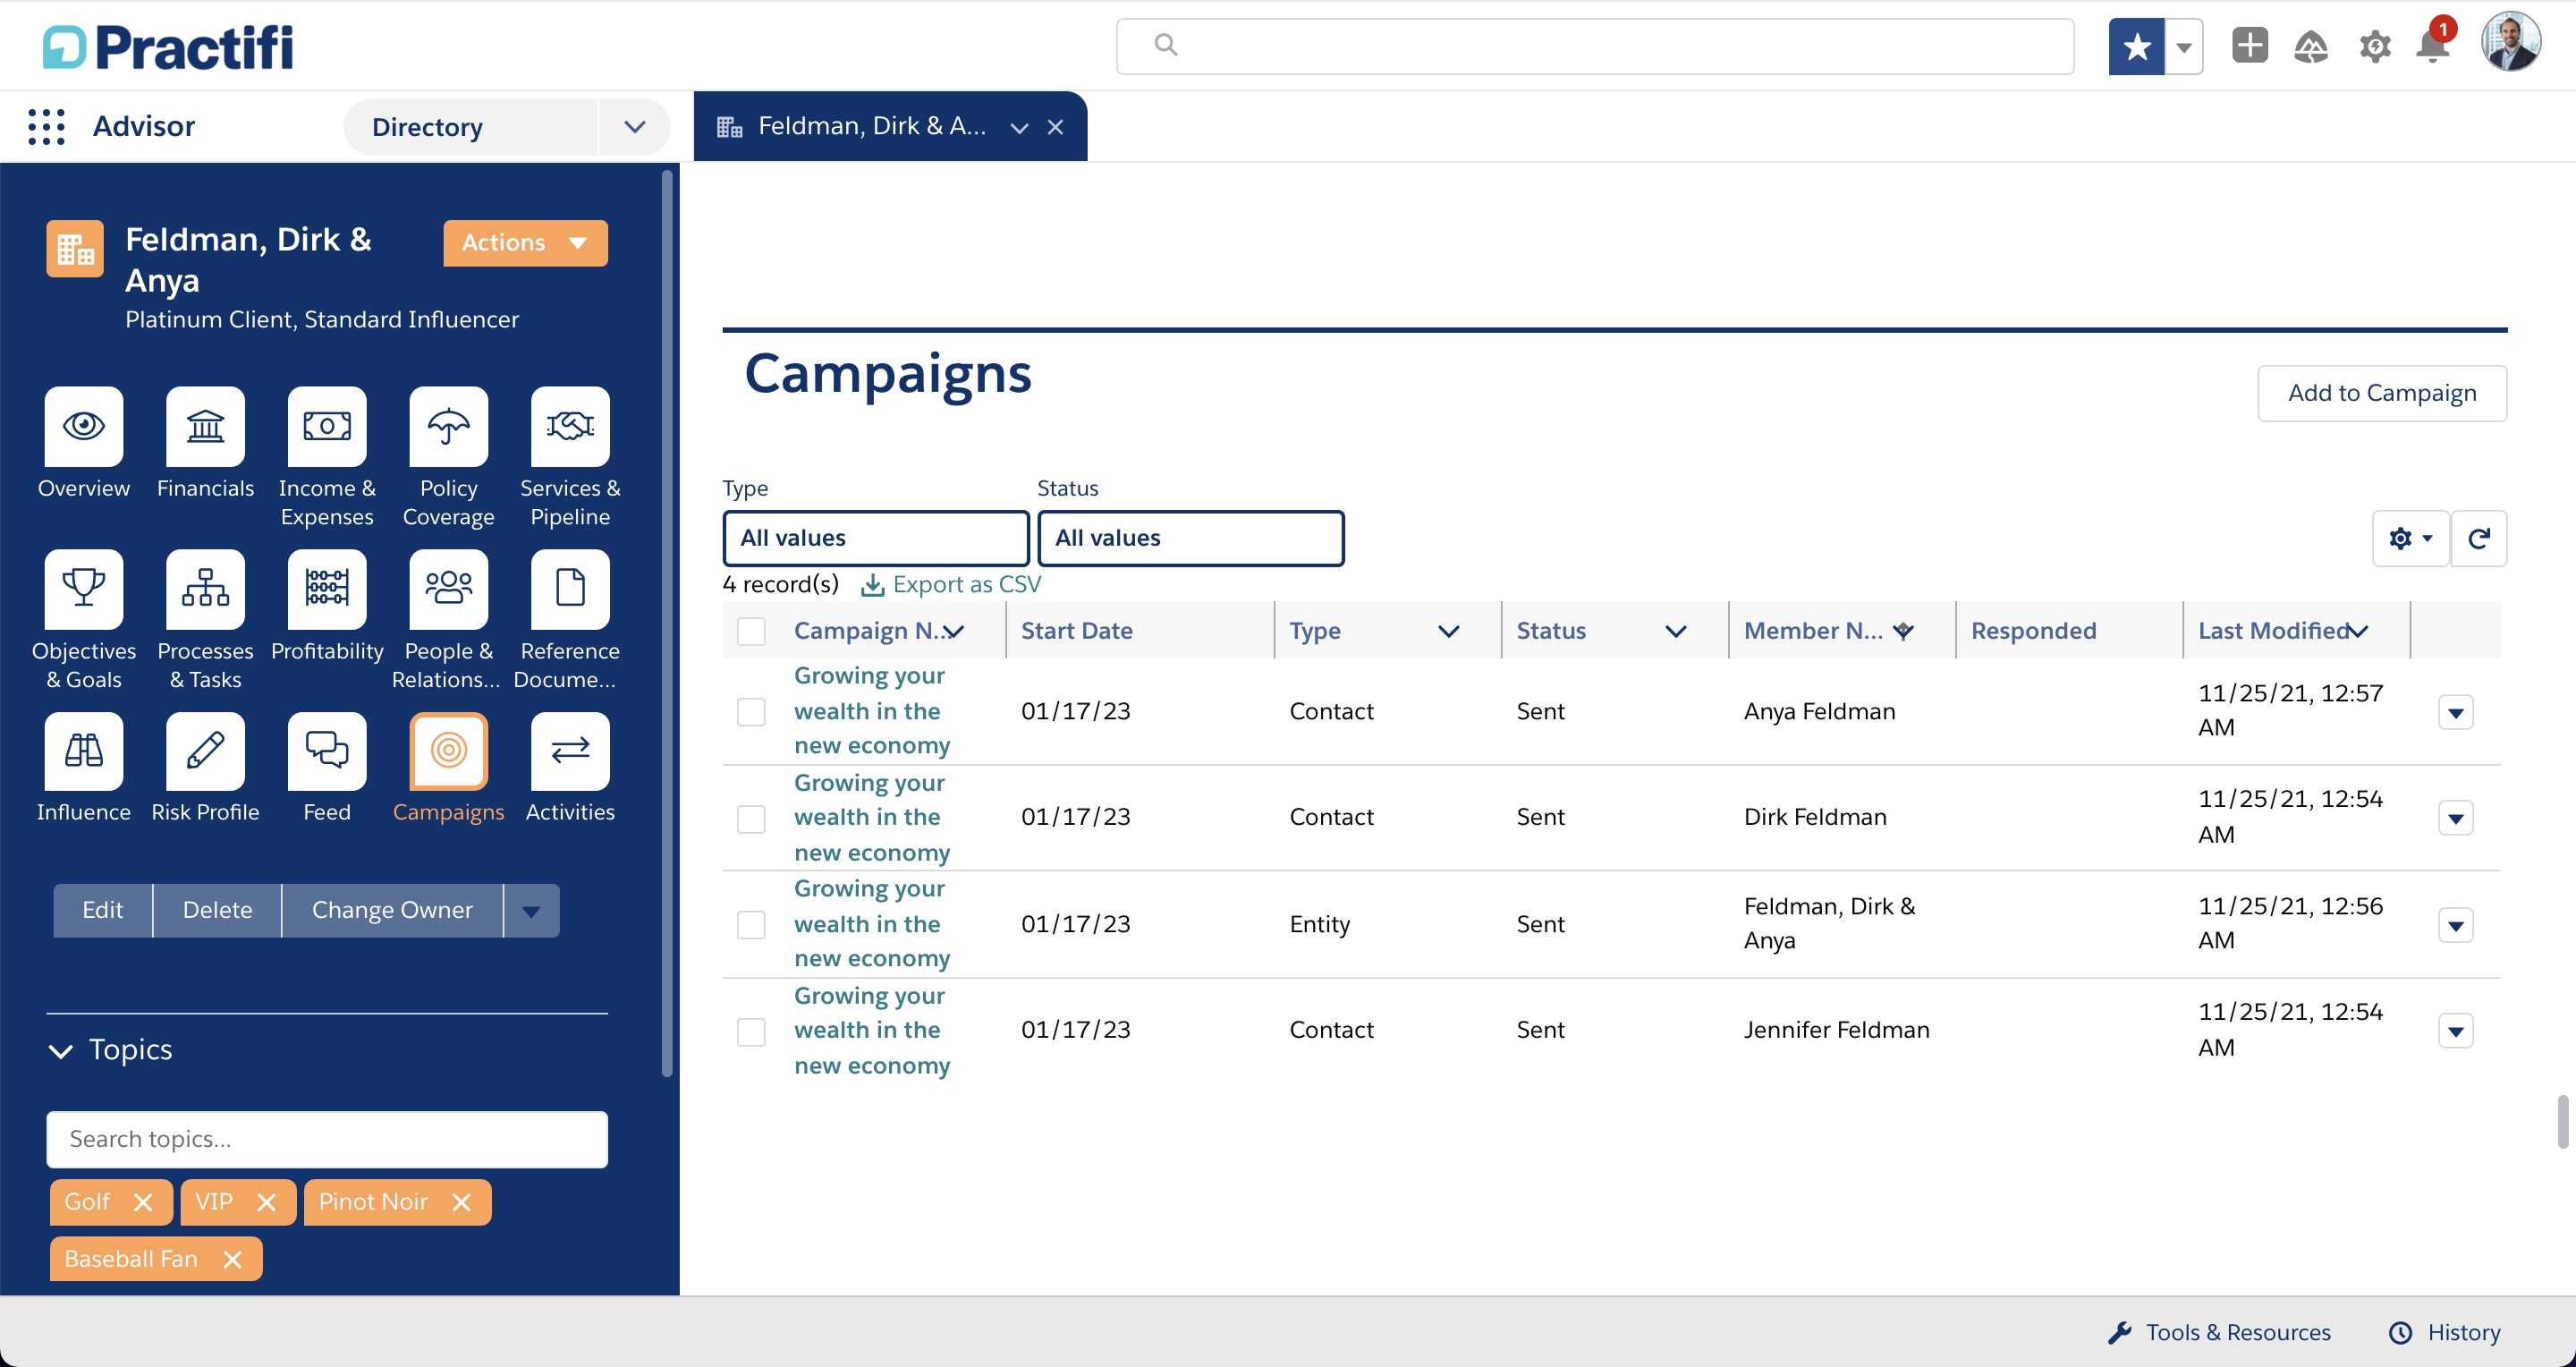Screen dimensions: 2576x1367
Task: Open Objectives & Goals trophy icon
Action: click(x=84, y=589)
